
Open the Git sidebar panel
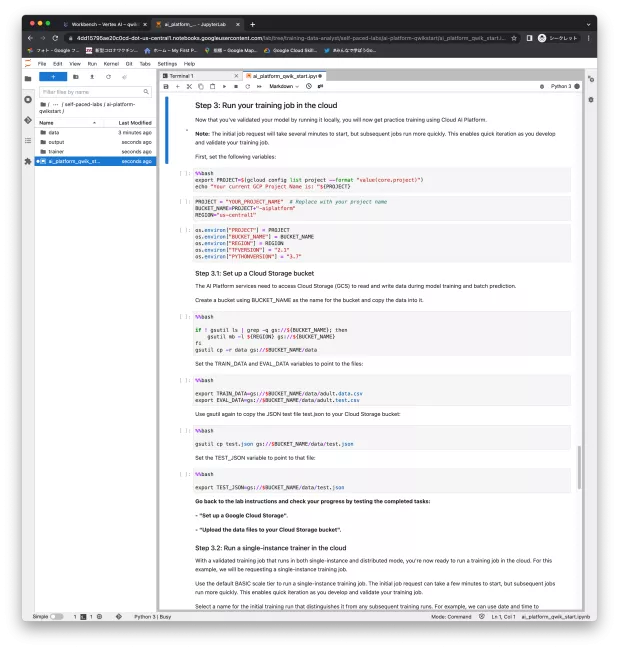(28, 120)
